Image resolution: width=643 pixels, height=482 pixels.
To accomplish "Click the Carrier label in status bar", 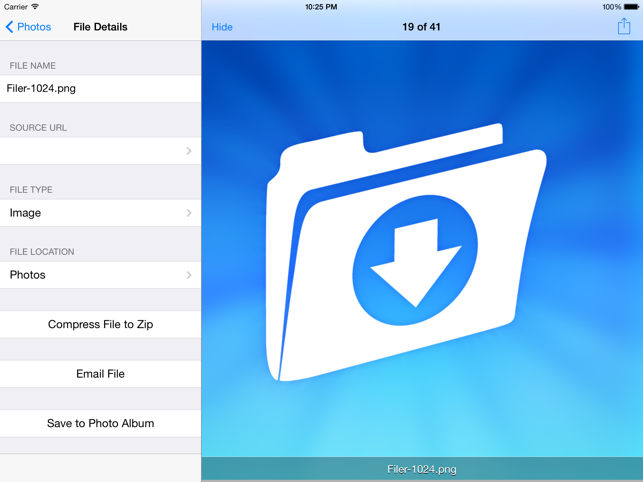I will (x=16, y=7).
